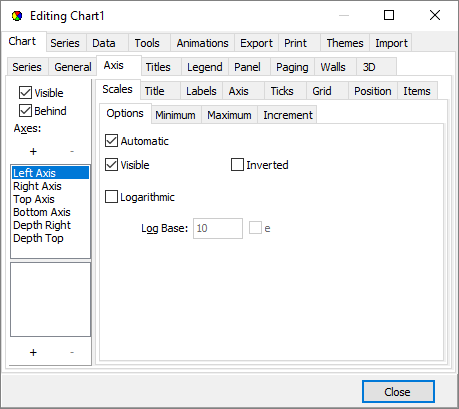Click the plus button under Axes label
The width and height of the screenshot is (459, 409).
point(33,152)
